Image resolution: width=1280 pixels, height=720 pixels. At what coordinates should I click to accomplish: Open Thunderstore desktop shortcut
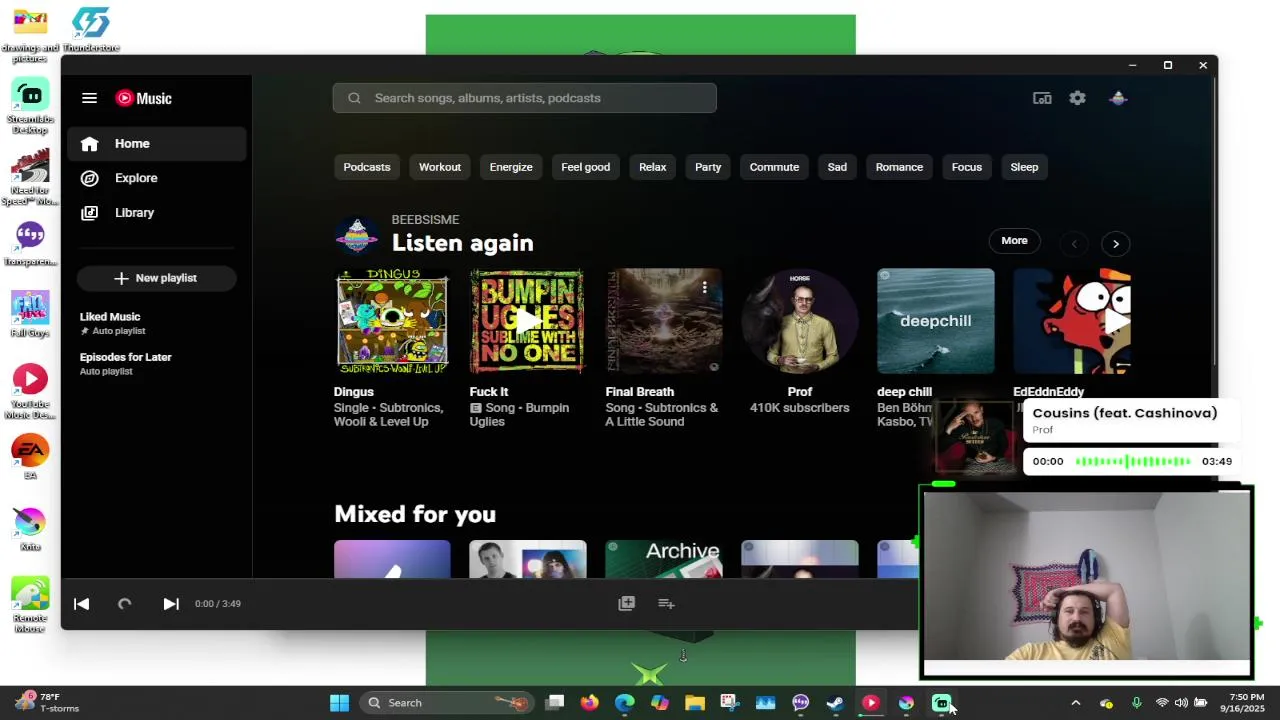point(91,30)
